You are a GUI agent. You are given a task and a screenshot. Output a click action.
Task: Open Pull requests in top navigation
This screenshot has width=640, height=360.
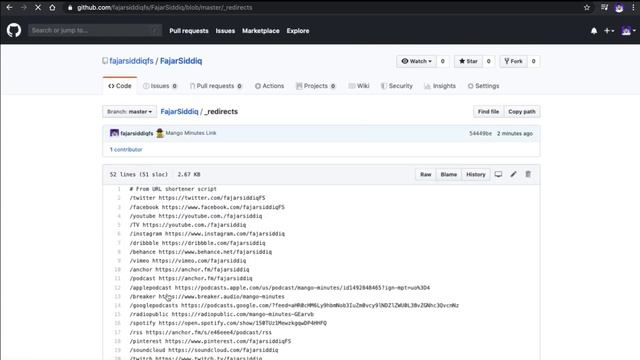pos(189,31)
